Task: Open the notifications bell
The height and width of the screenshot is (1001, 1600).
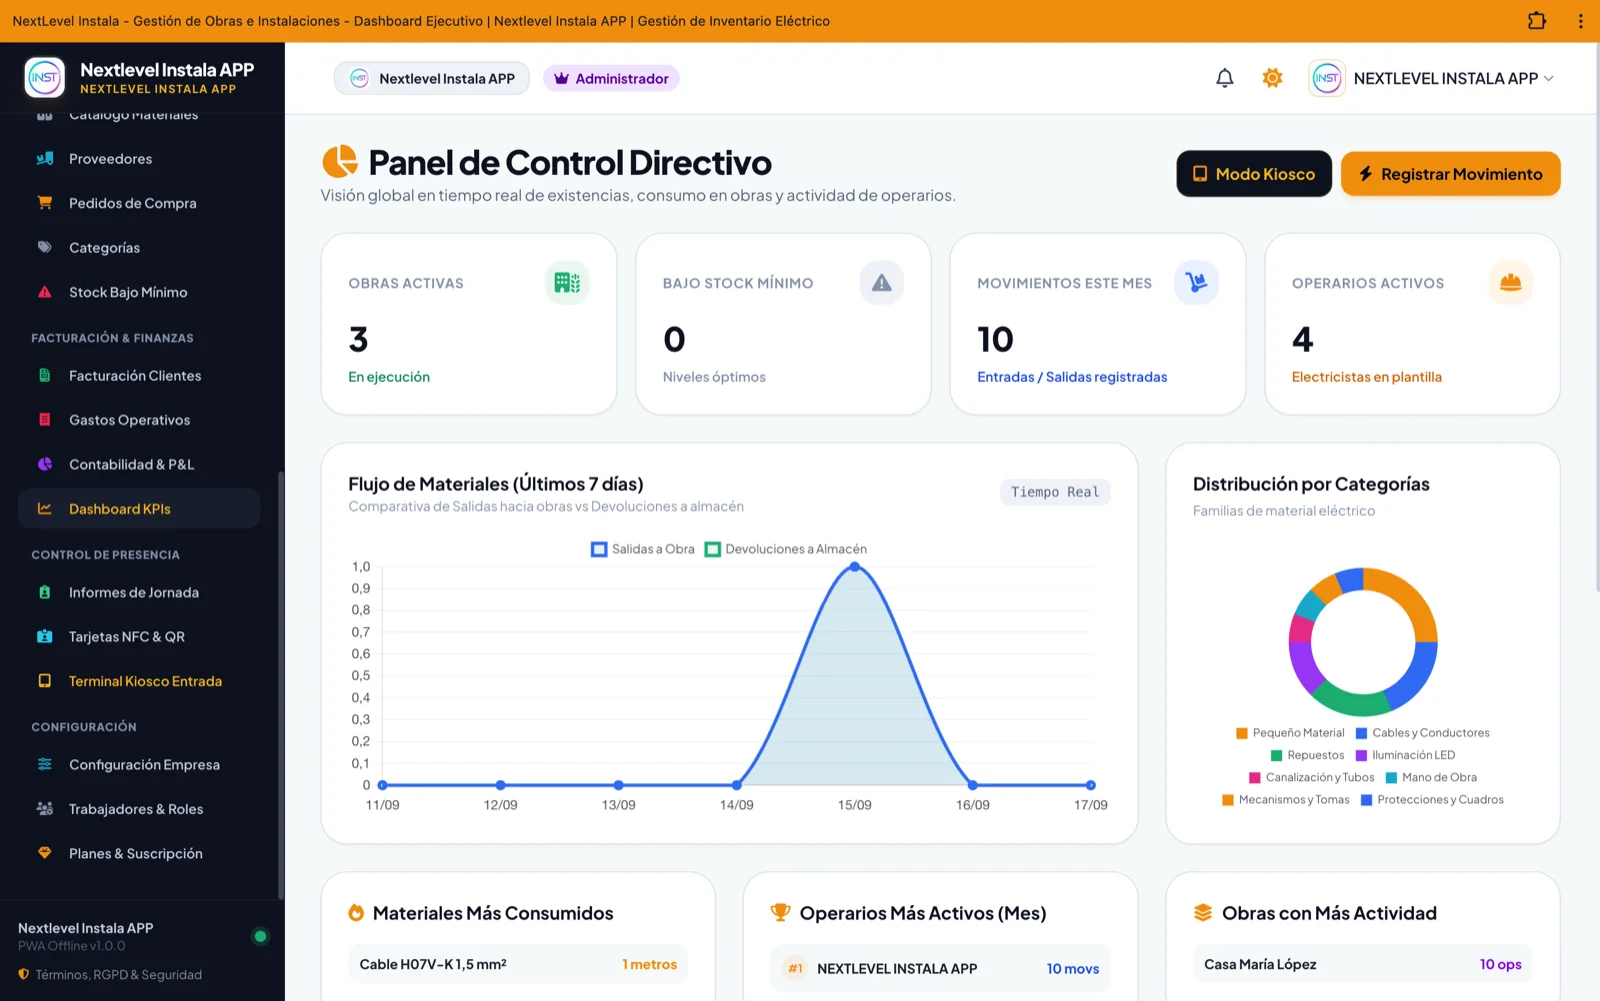Action: click(x=1224, y=78)
